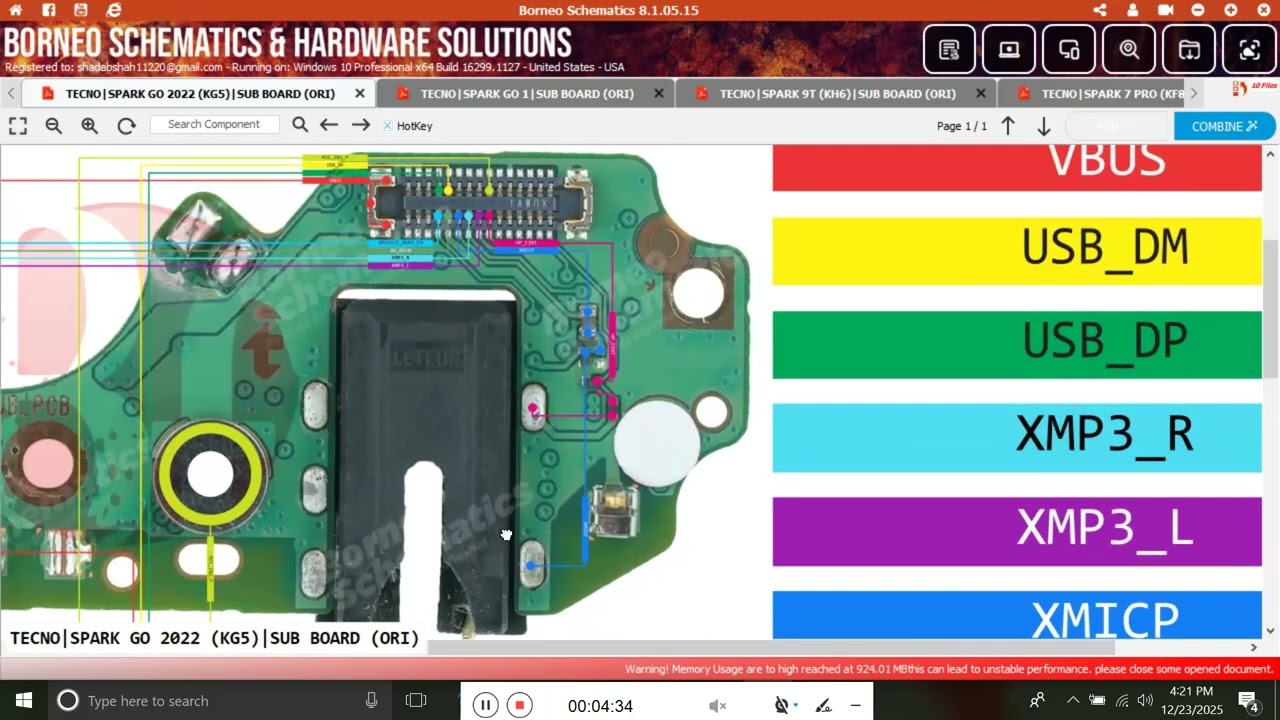The image size is (1280, 720).
Task: Open volume control in tray
Action: click(x=1145, y=700)
